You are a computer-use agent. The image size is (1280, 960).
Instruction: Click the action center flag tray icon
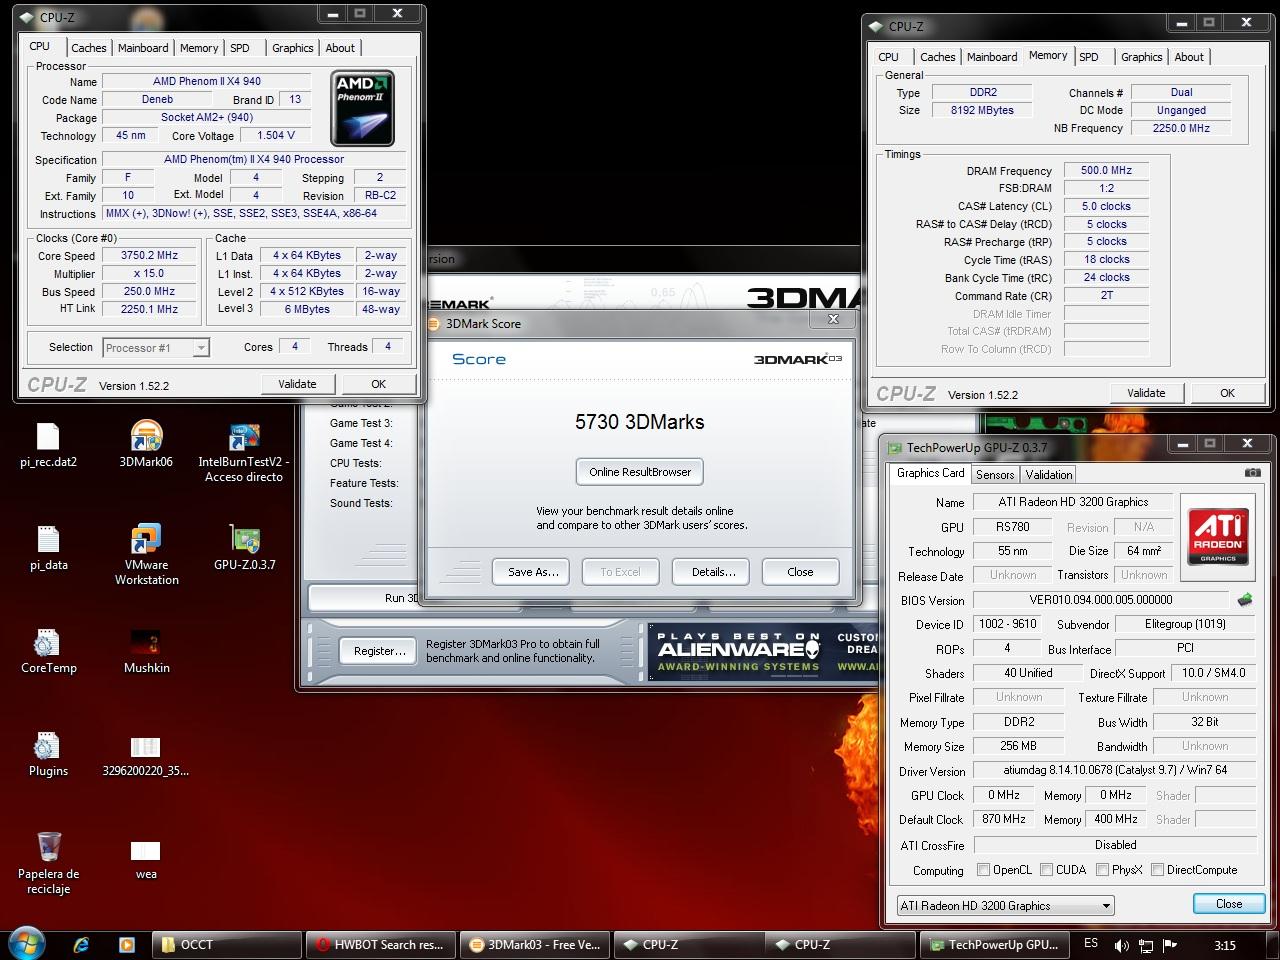[1168, 945]
